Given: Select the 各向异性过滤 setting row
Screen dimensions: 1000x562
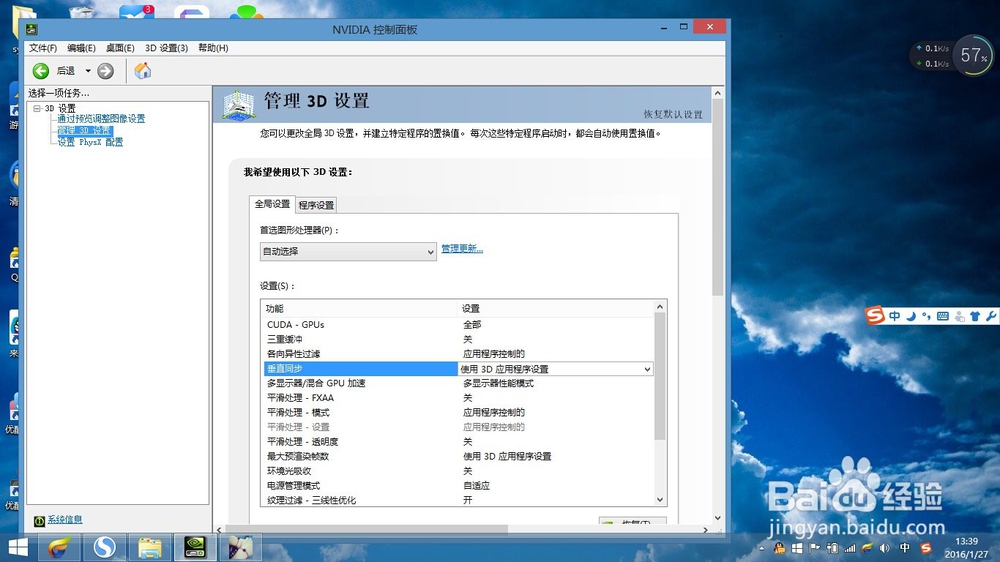Looking at the screenshot, I should 459,354.
